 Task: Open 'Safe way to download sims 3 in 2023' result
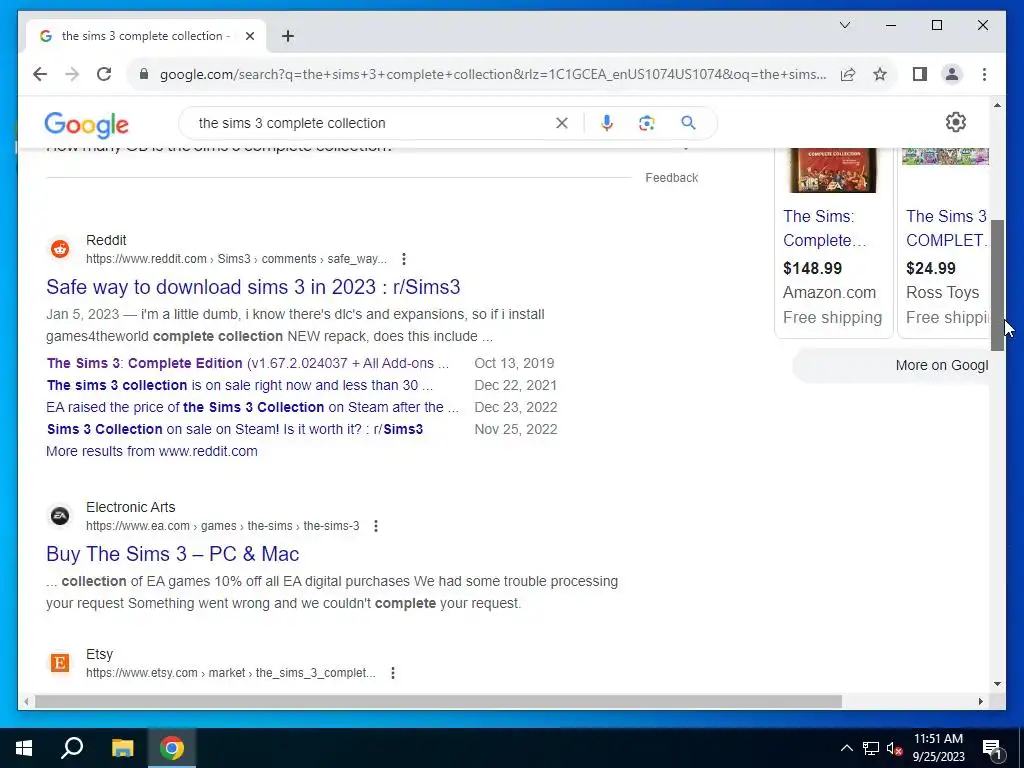coord(253,287)
